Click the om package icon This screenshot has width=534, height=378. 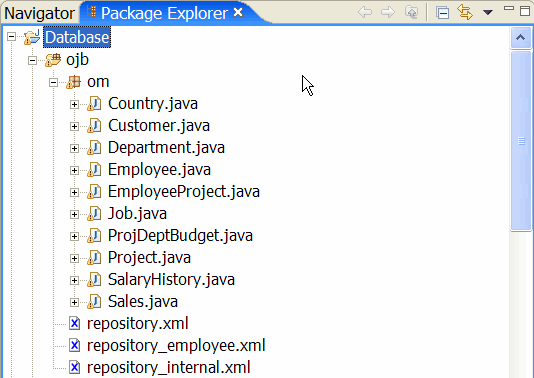pyautogui.click(x=74, y=82)
